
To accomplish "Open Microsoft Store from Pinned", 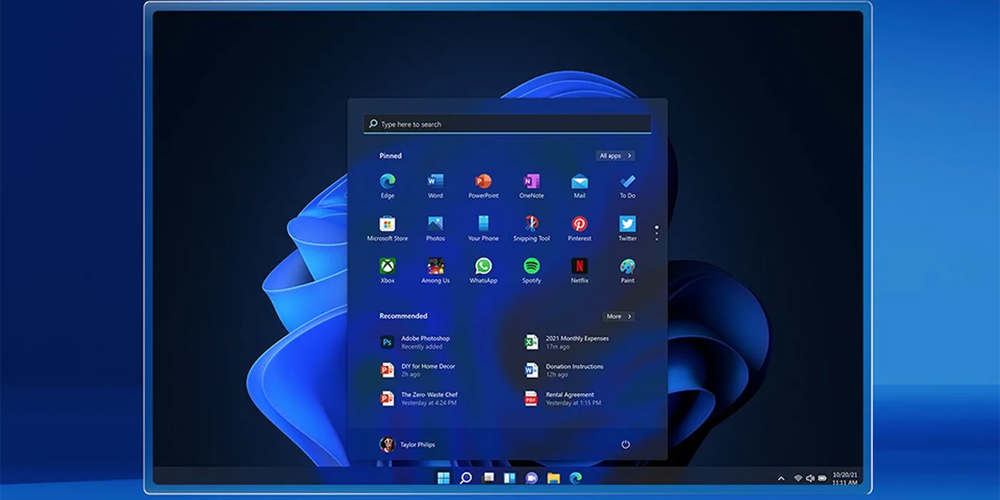I will coord(387,228).
